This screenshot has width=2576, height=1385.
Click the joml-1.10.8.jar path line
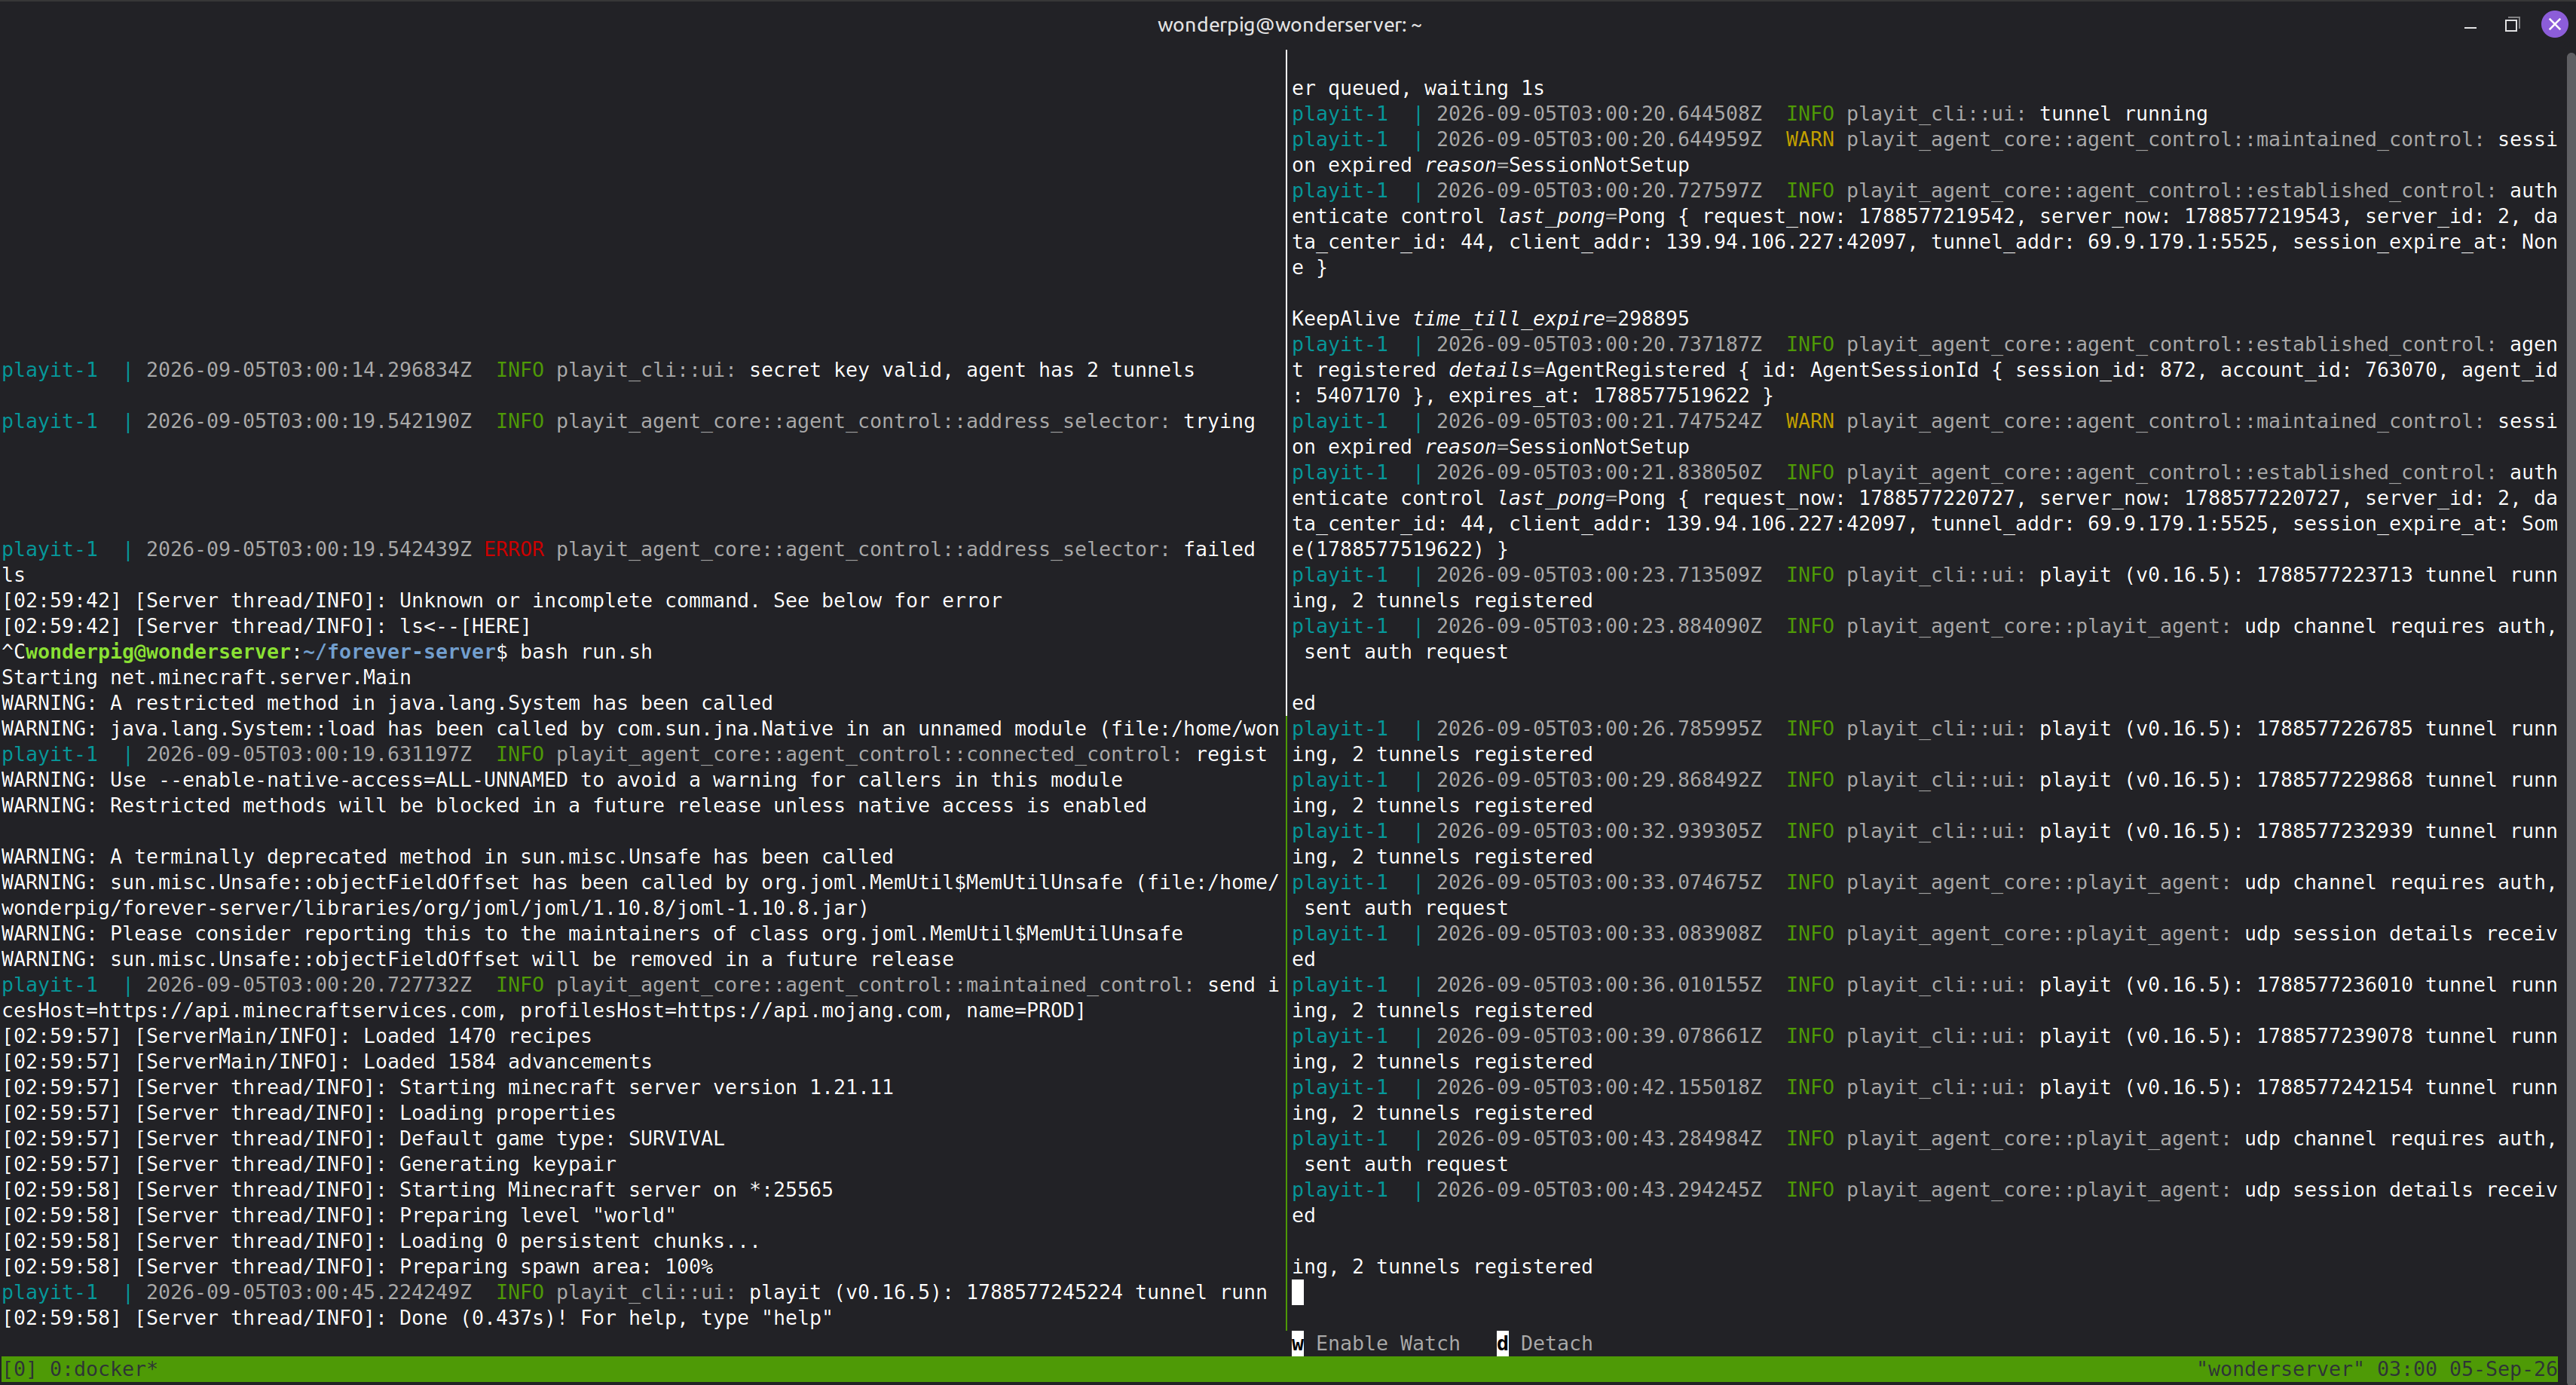pos(435,908)
